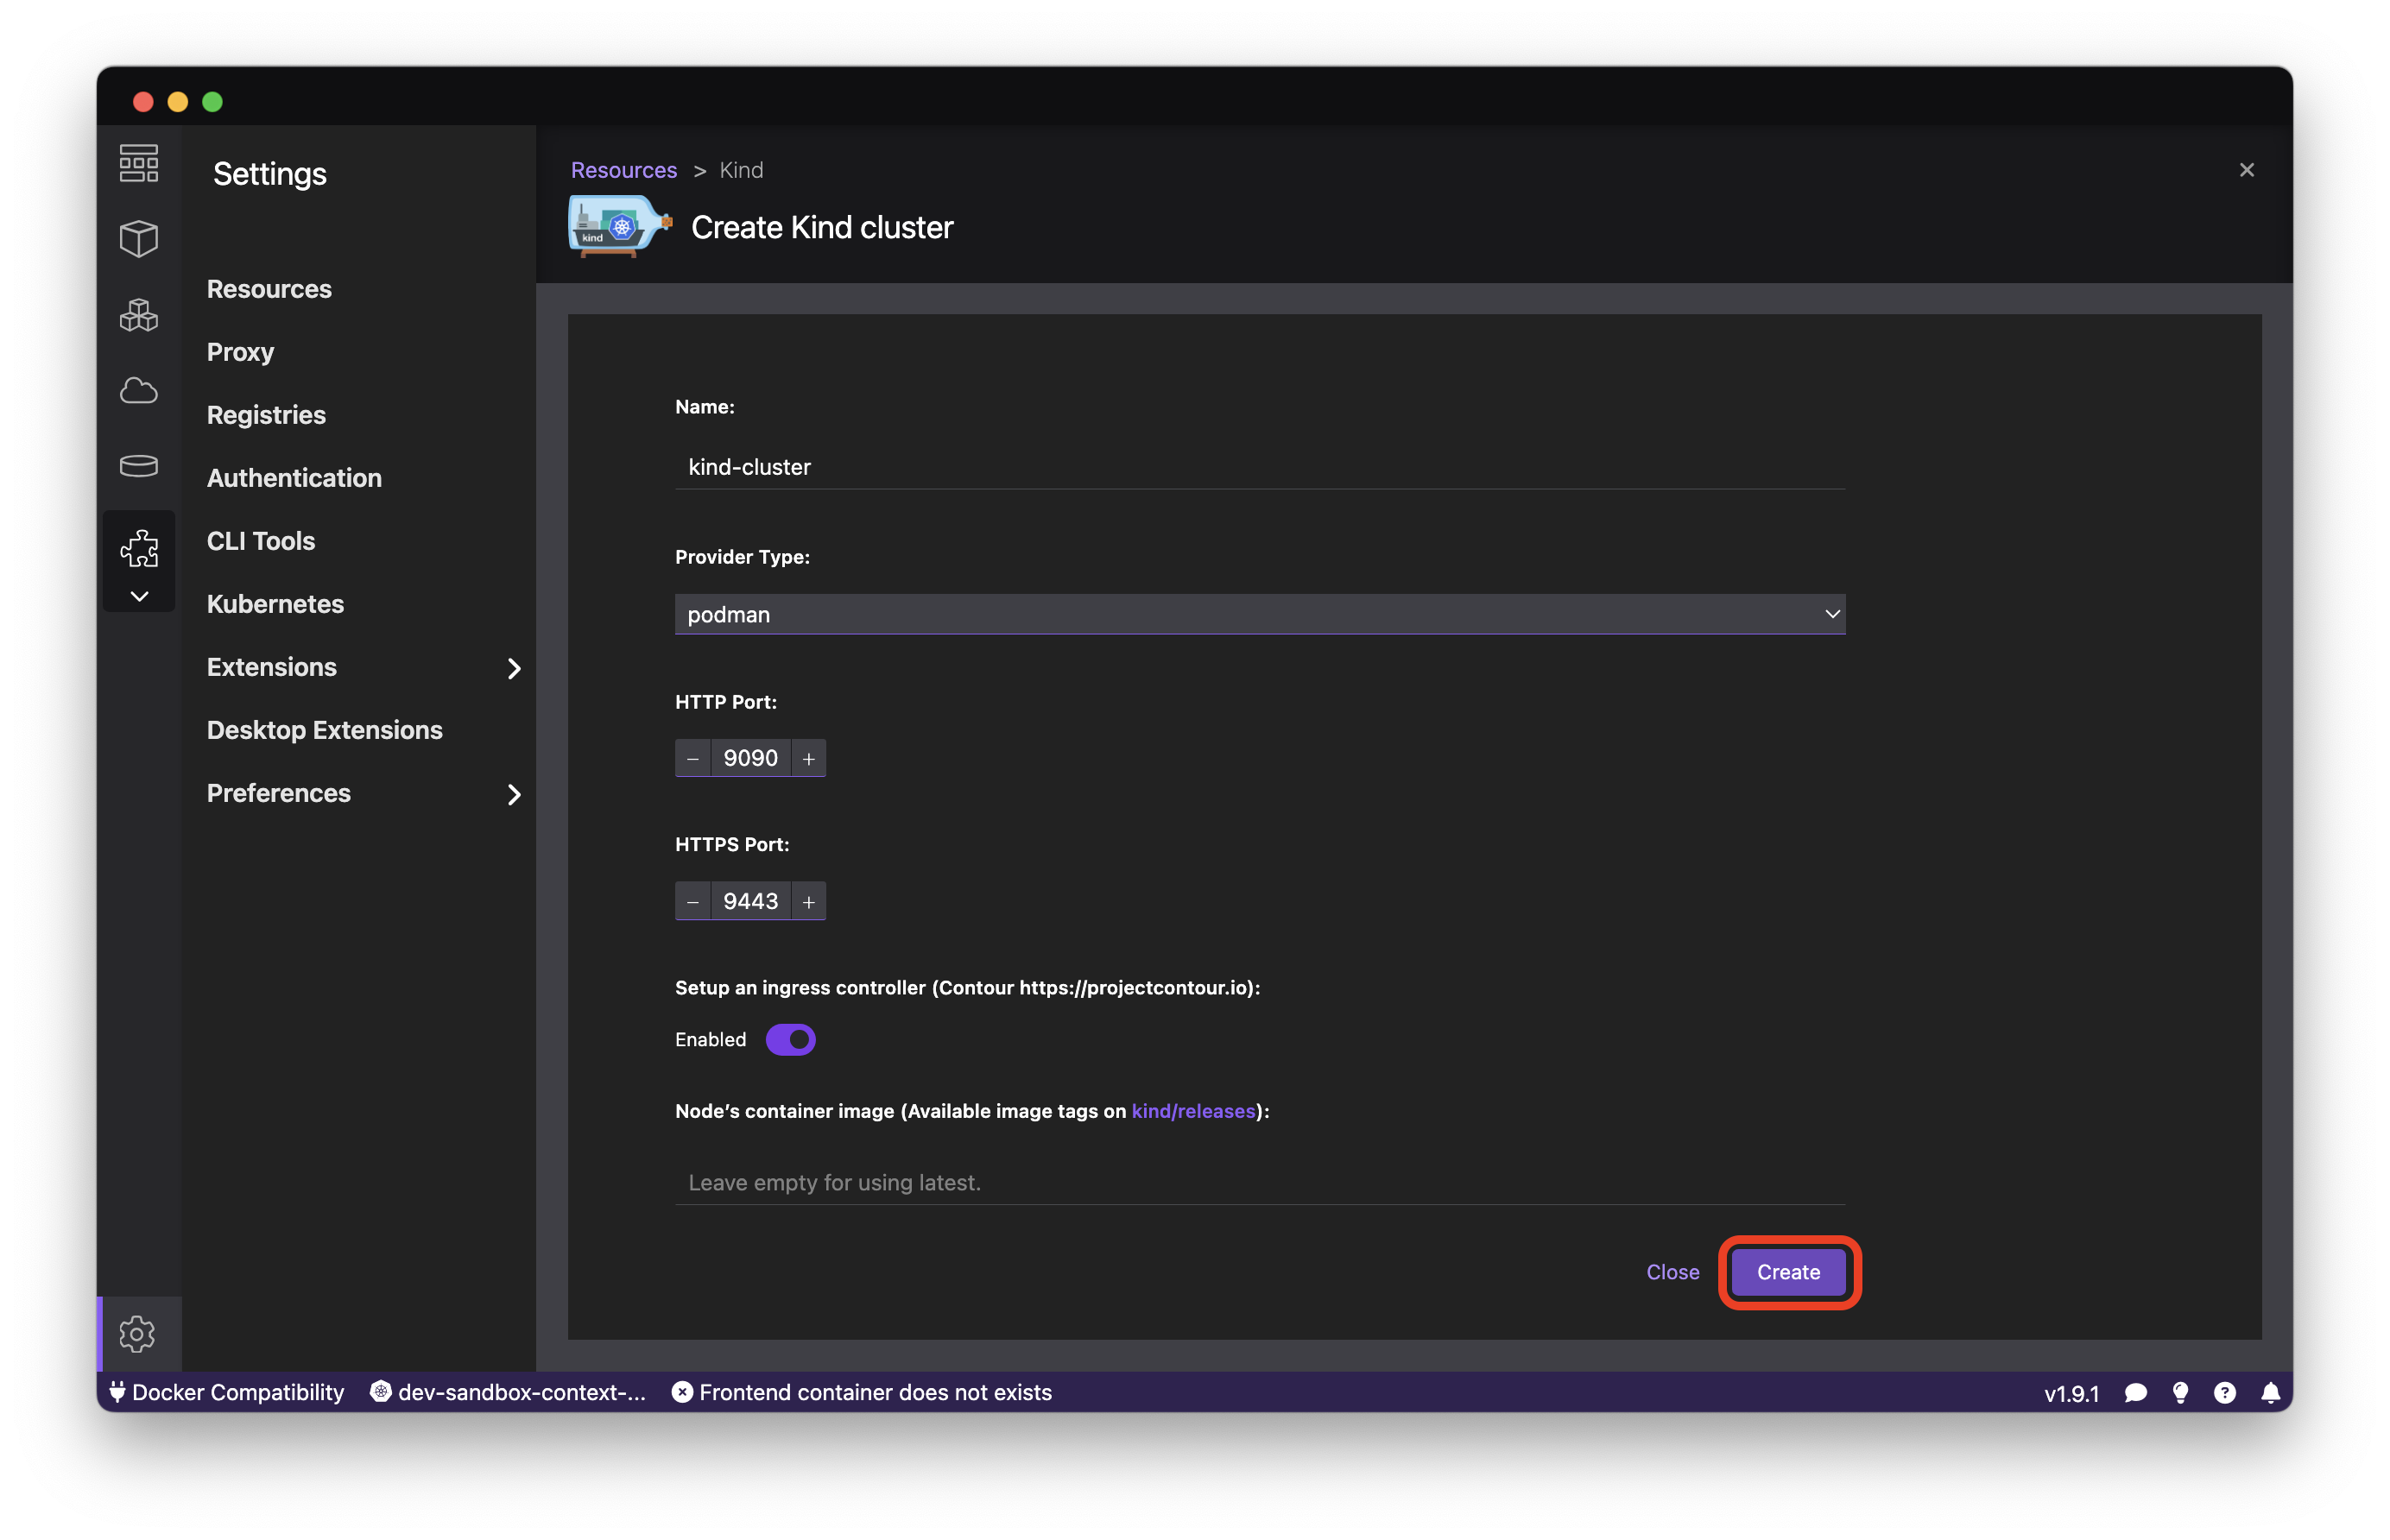Click the Kind cluster bottle logo

point(620,226)
